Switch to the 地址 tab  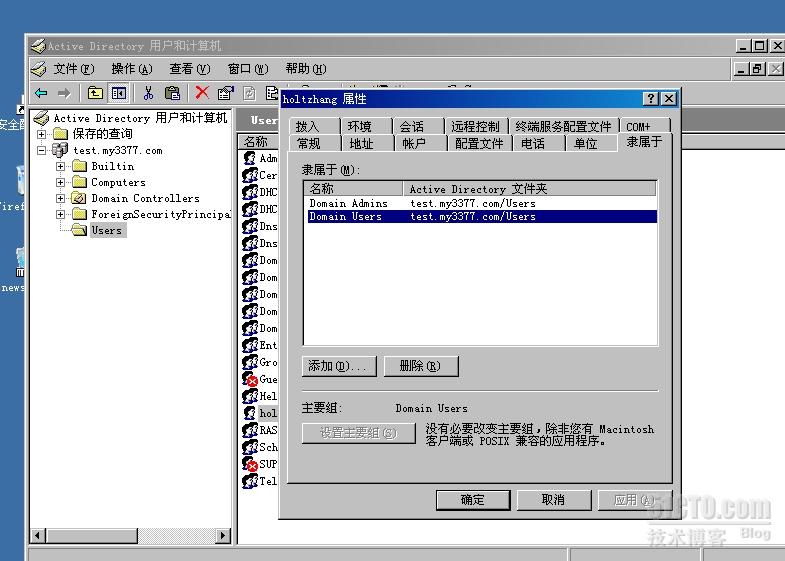pyautogui.click(x=368, y=144)
